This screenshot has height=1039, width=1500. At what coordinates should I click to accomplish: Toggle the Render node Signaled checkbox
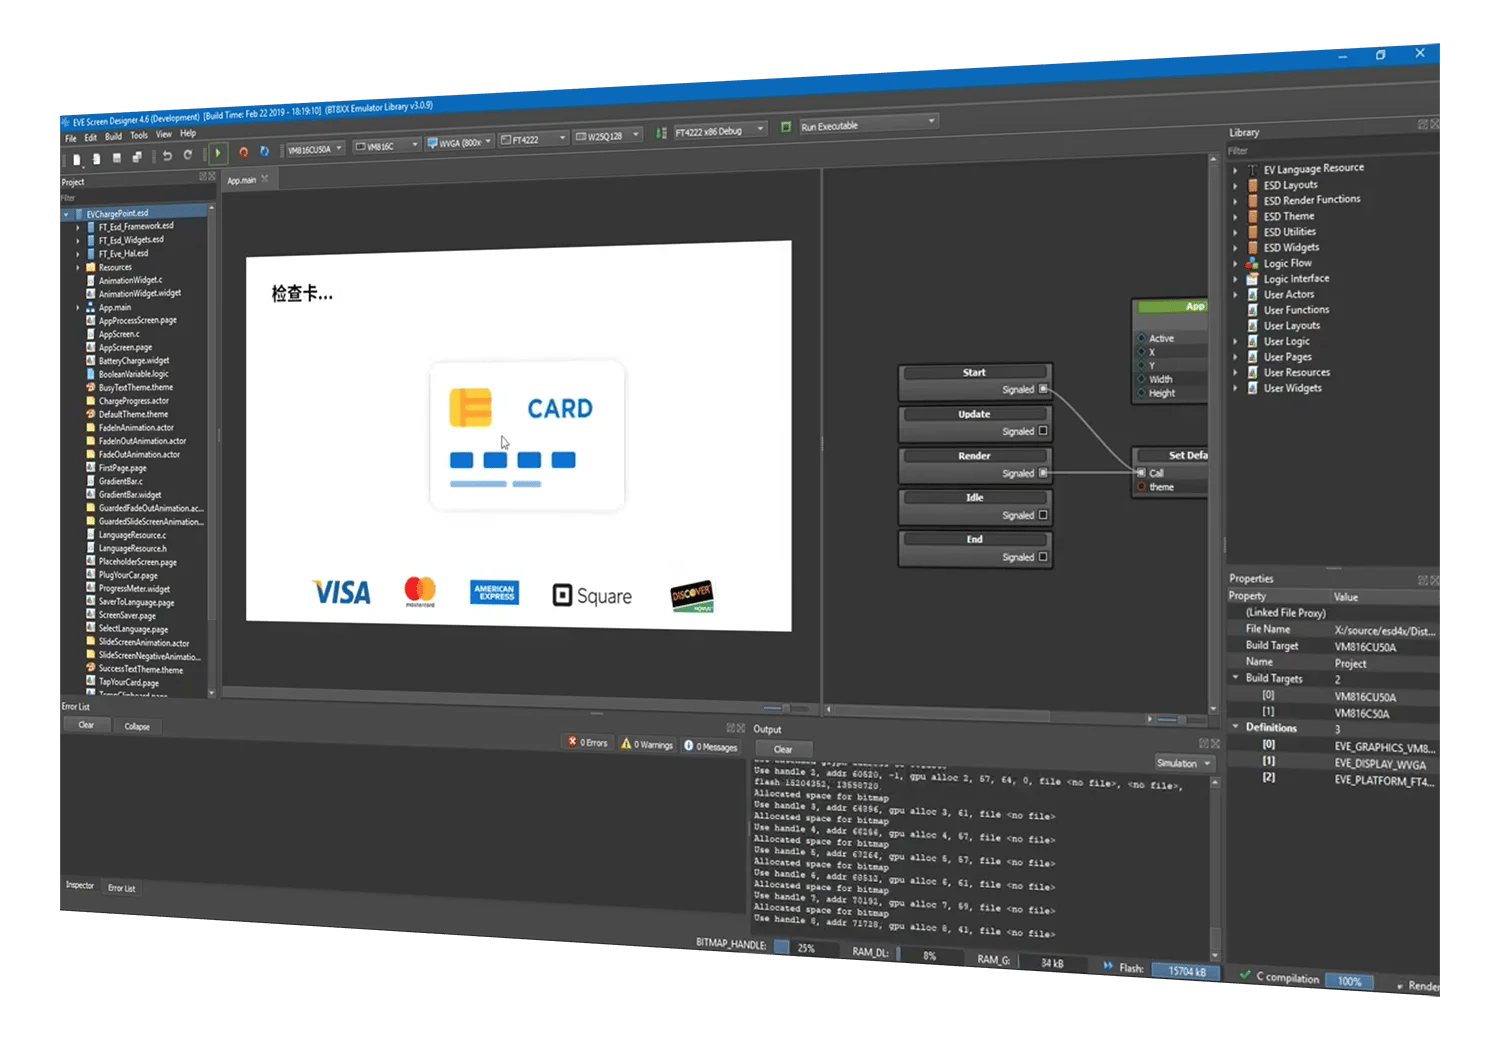1043,473
